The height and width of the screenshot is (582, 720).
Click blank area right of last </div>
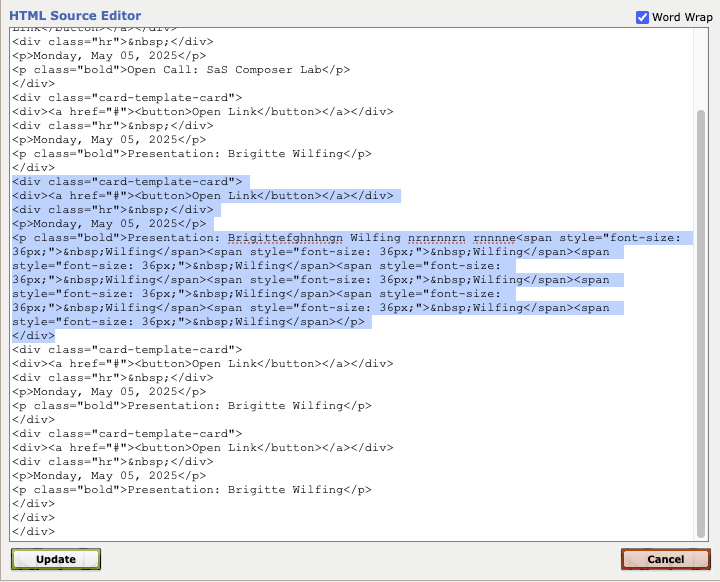tap(350, 531)
